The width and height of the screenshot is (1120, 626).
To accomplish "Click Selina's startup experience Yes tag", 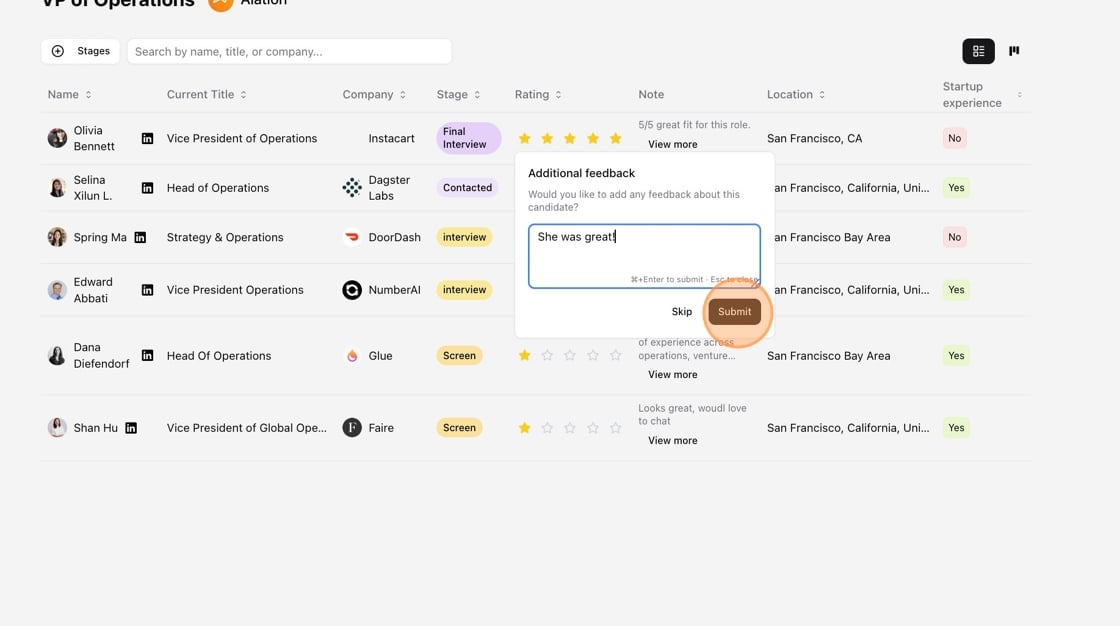I will (956, 188).
